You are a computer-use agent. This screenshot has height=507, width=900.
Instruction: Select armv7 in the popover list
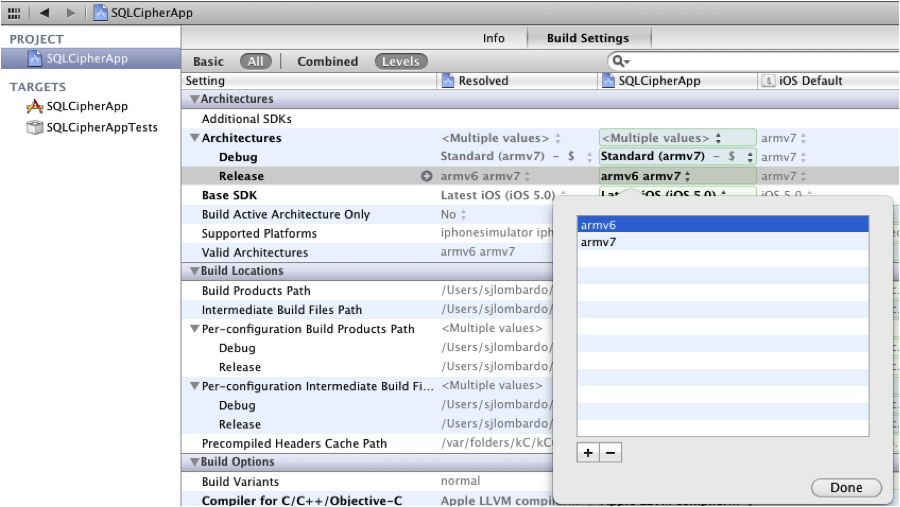tap(723, 242)
